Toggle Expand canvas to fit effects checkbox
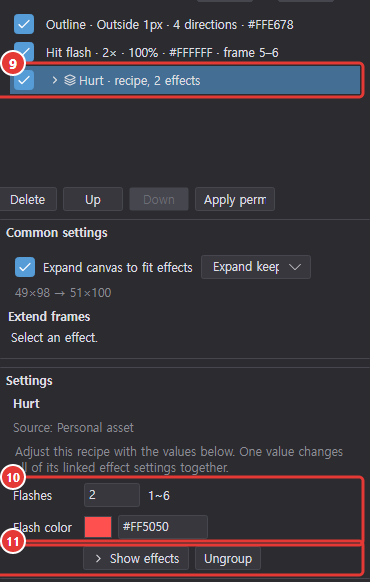 (x=25, y=267)
